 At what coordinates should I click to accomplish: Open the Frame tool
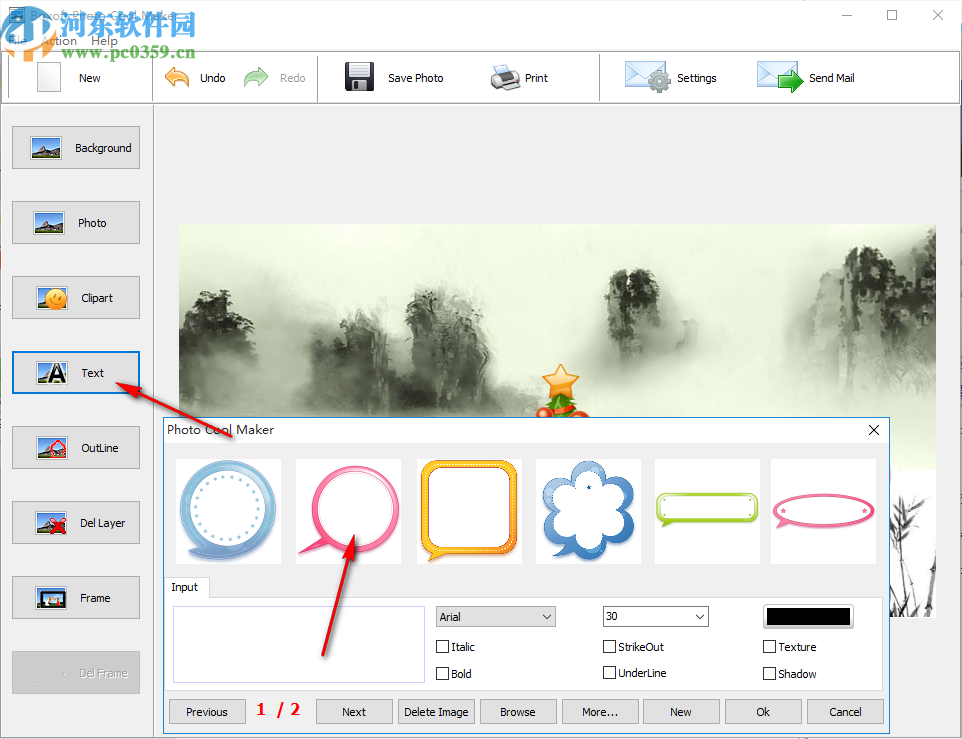click(75, 597)
